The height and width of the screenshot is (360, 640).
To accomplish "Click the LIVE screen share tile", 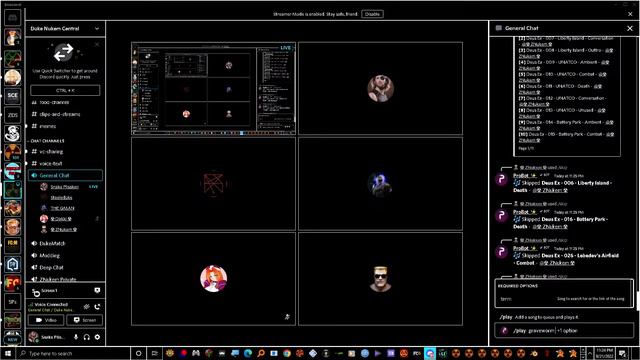I will (213, 88).
